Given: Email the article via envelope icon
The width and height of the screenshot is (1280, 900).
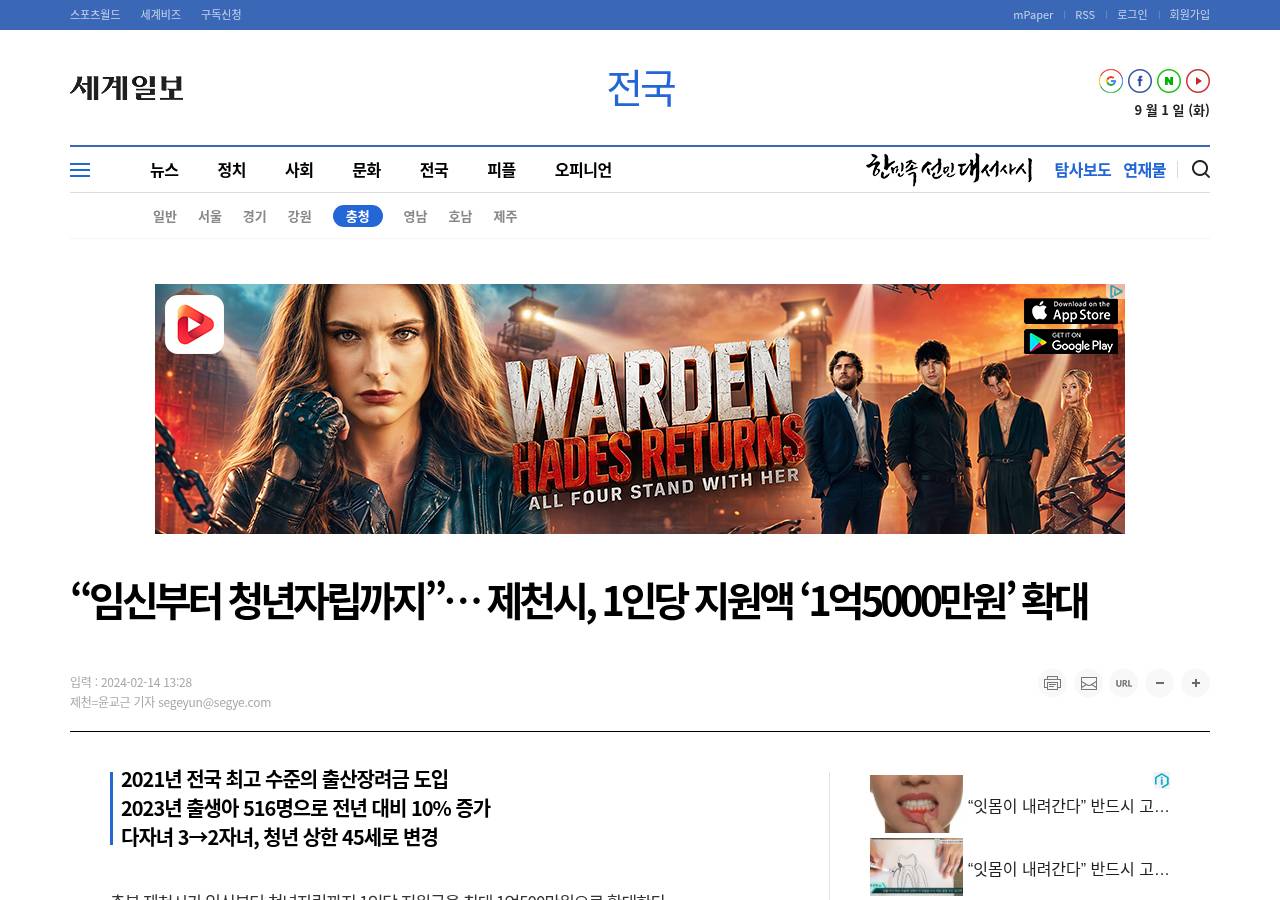Looking at the screenshot, I should (x=1089, y=683).
